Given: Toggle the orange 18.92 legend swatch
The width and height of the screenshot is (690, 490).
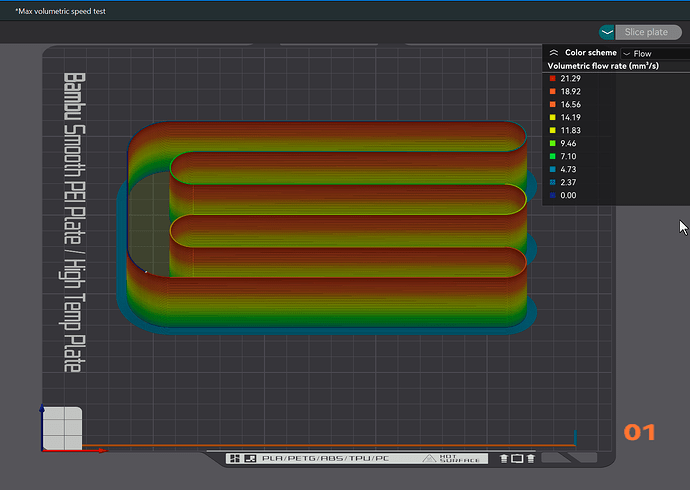Looking at the screenshot, I should pyautogui.click(x=553, y=91).
